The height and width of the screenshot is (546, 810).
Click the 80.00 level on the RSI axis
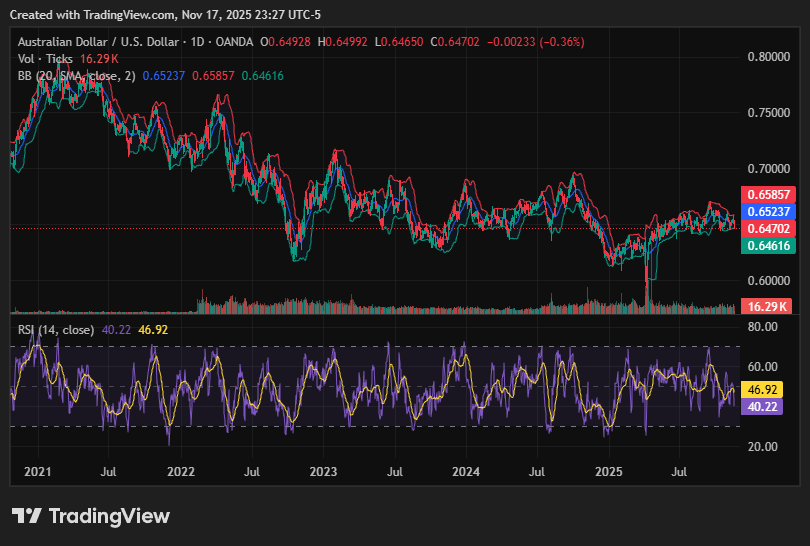pyautogui.click(x=765, y=327)
